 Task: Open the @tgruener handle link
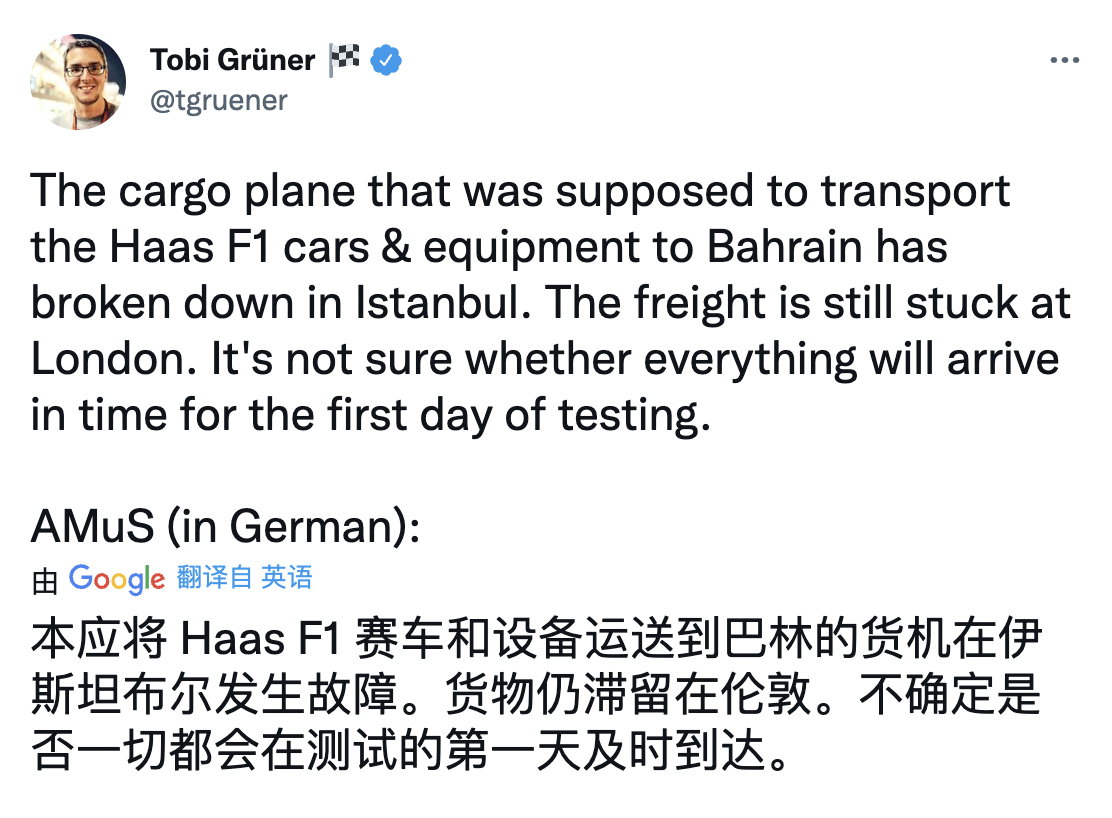click(219, 100)
